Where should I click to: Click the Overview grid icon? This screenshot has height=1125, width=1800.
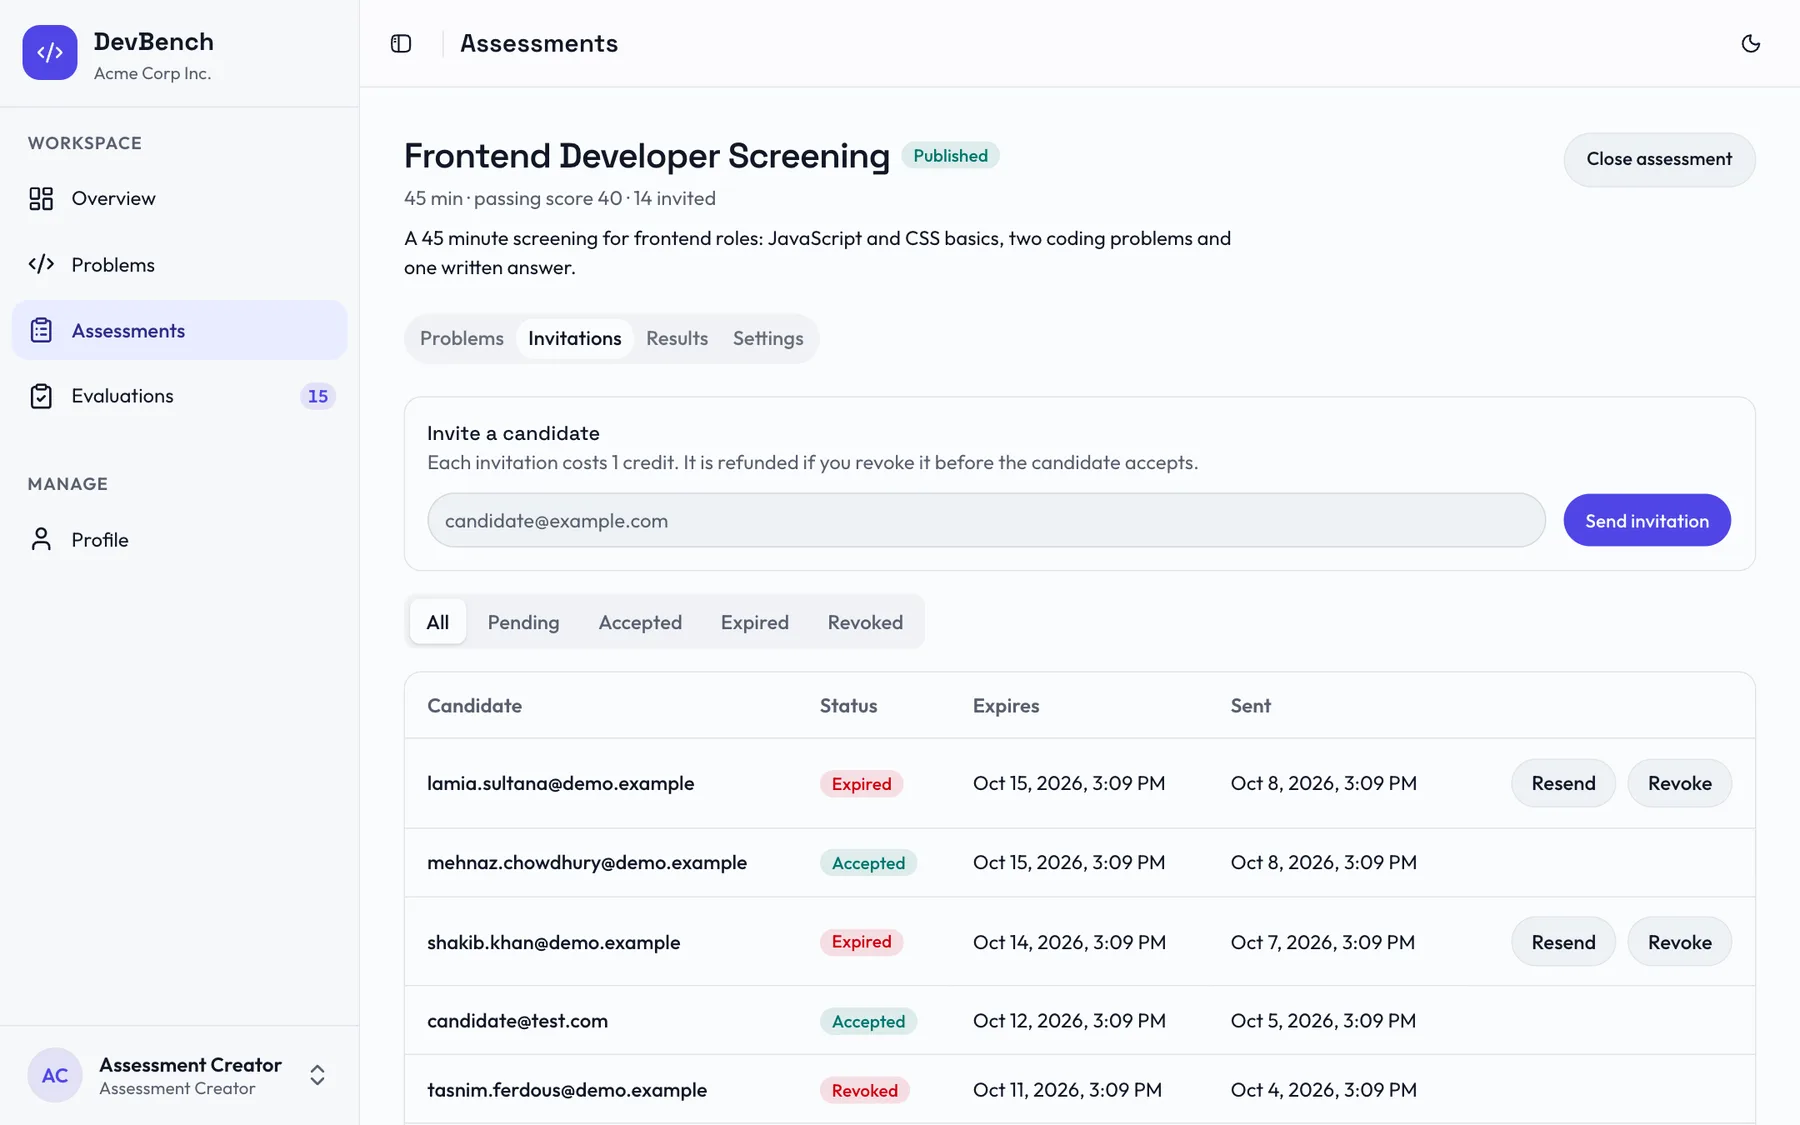pos(41,198)
